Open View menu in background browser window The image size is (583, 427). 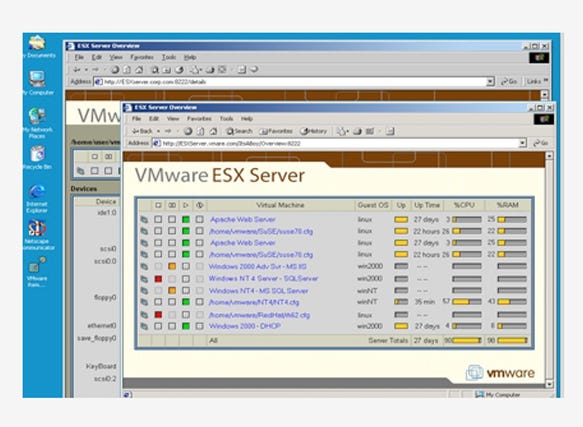116,57
